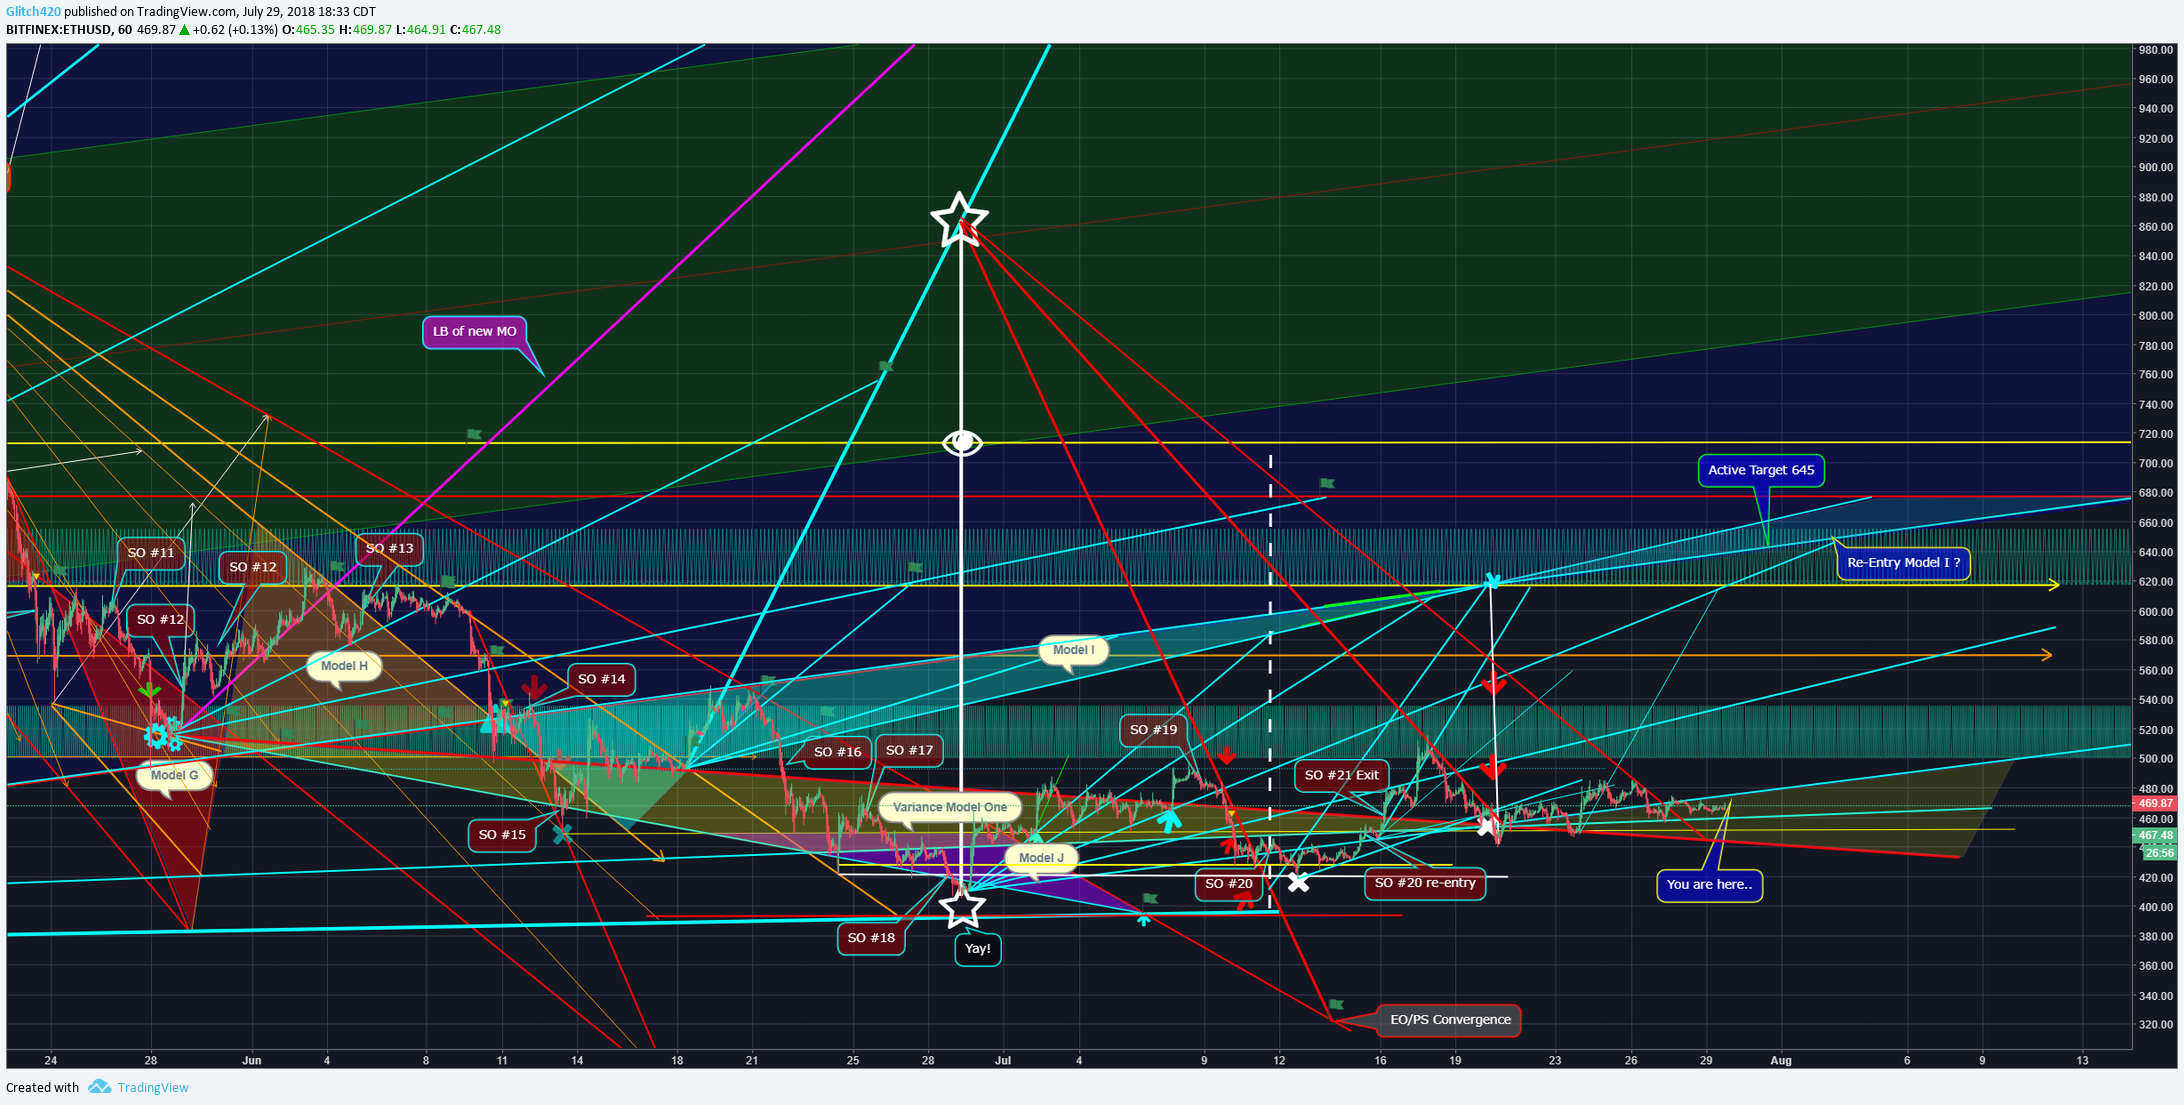Click the BITFINEX:ETHUSD symbol title
The image size is (2184, 1105).
pos(58,30)
